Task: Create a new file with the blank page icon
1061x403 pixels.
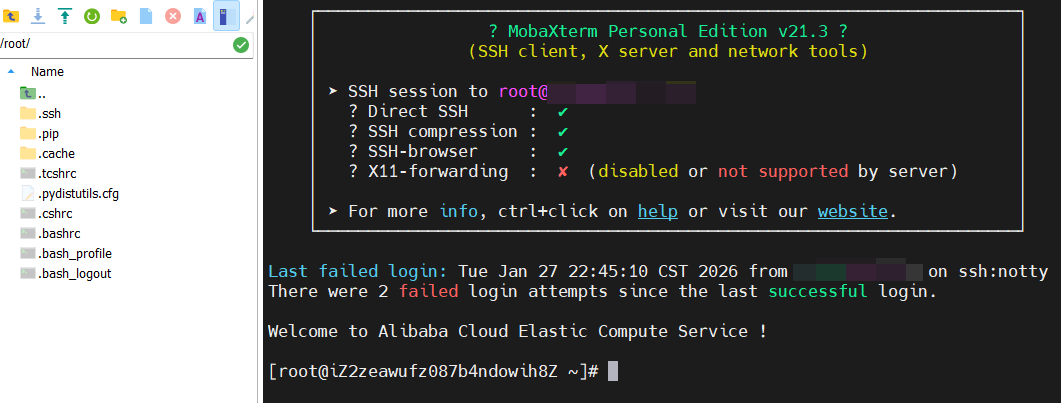Action: tap(145, 16)
